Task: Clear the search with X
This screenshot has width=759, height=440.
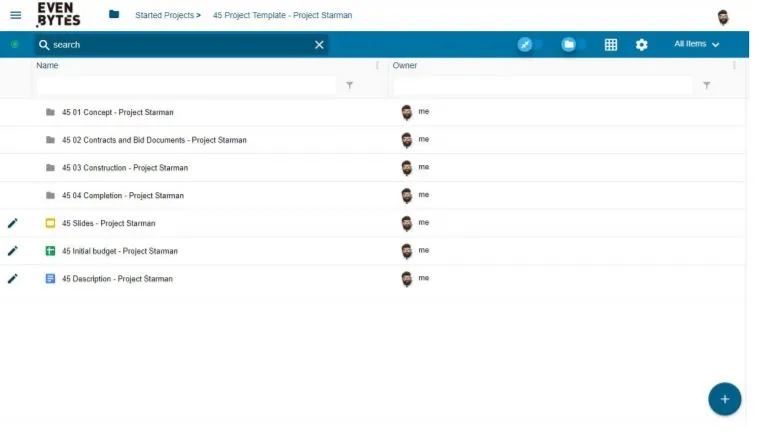Action: coord(319,45)
